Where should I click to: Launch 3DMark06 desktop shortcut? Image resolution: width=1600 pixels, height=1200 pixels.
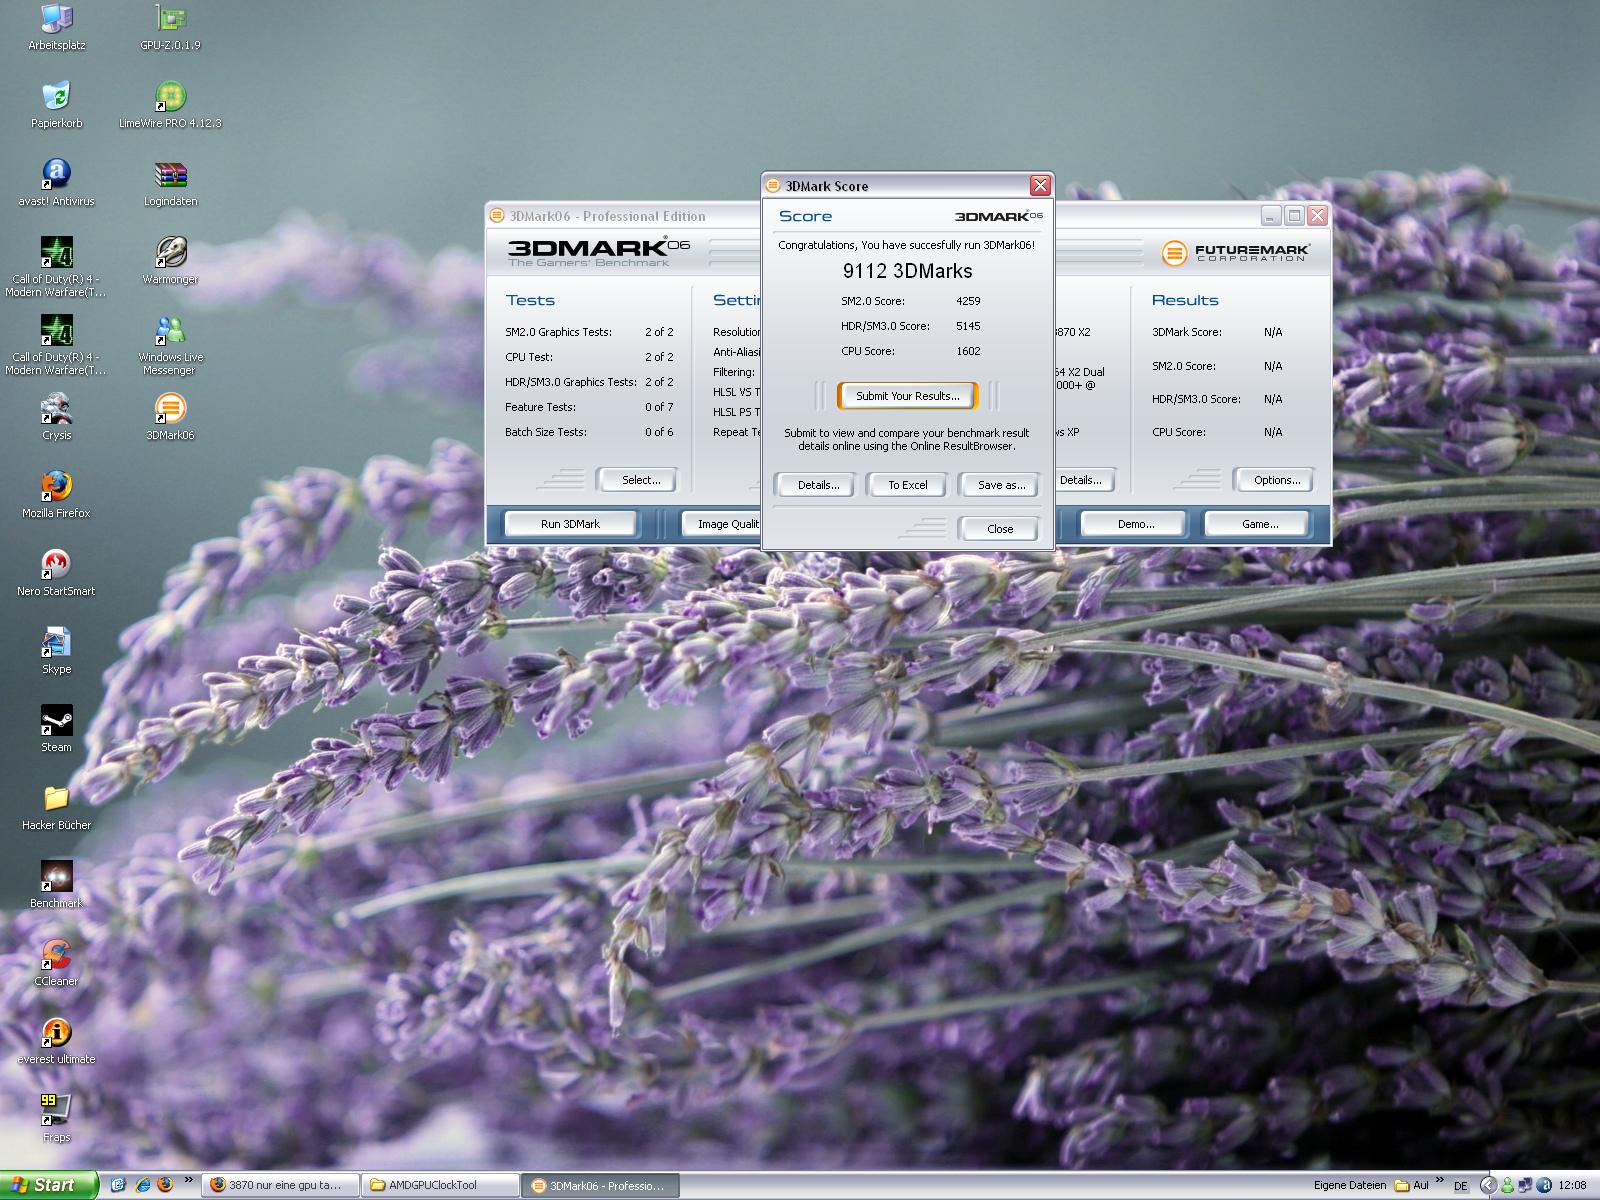tap(170, 417)
